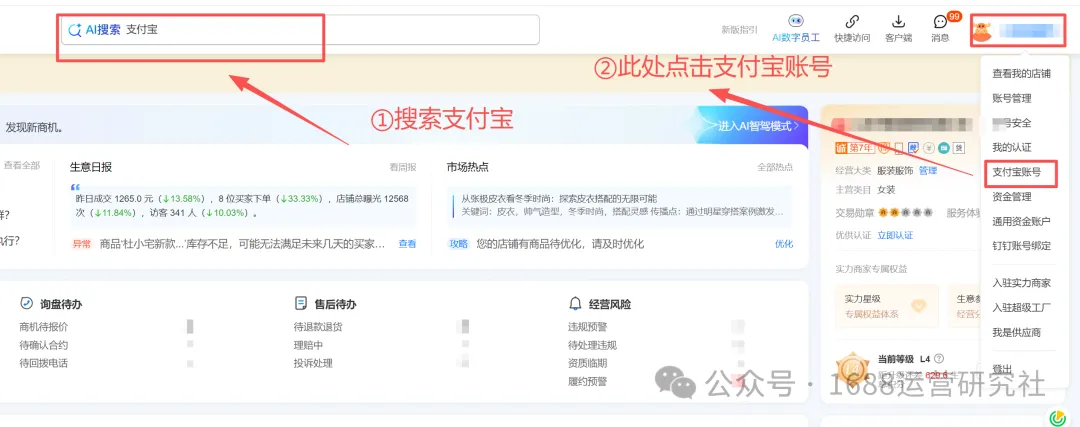Select 钉钉账号绑定 menu item
Viewport: 1080px width, 427px height.
(1021, 245)
